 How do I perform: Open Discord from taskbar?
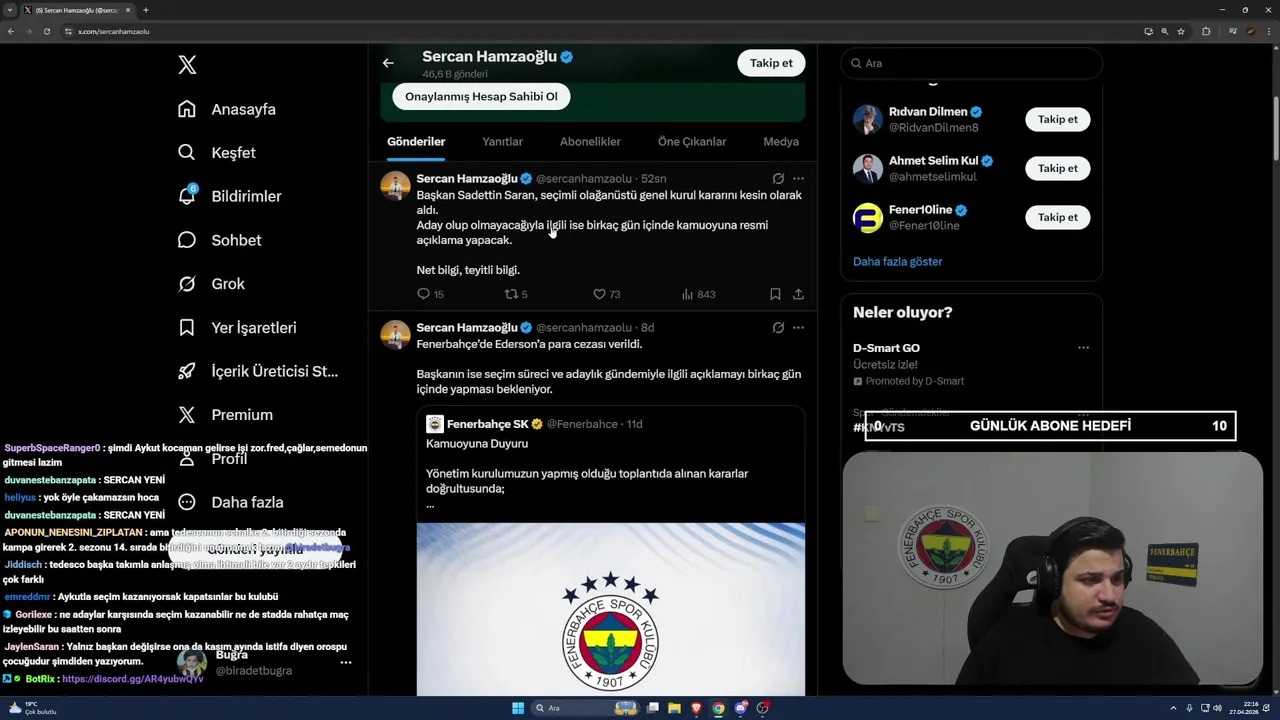(x=741, y=708)
